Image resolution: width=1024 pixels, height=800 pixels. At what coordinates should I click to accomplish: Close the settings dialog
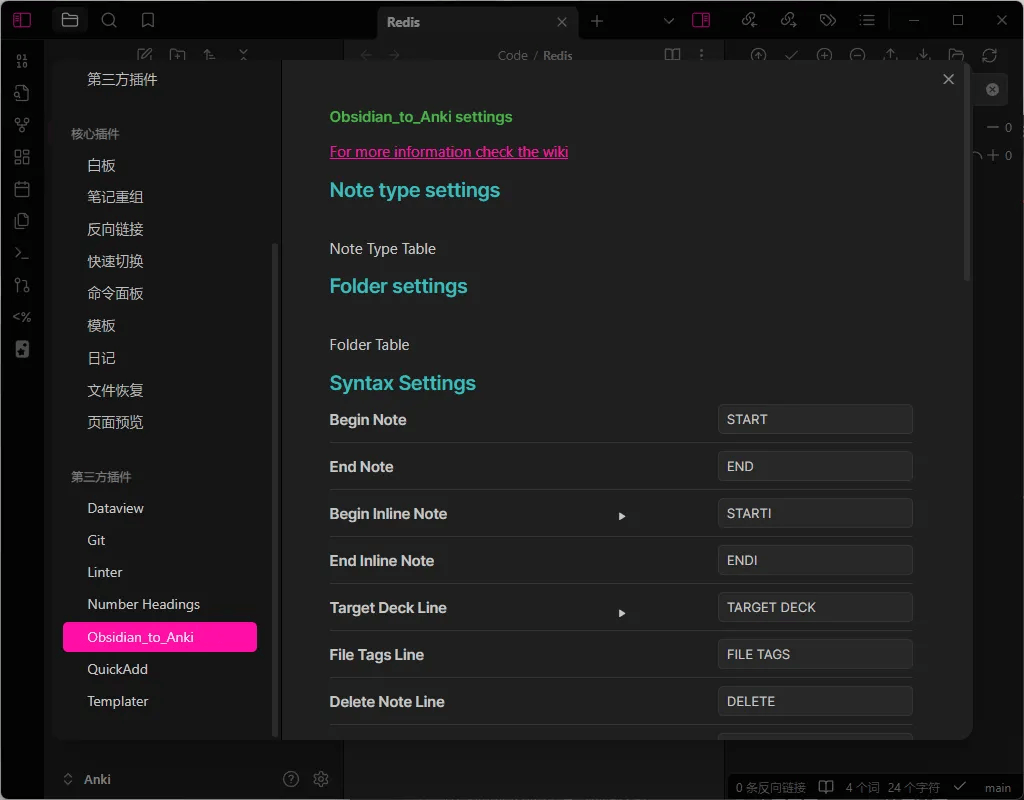pyautogui.click(x=948, y=79)
